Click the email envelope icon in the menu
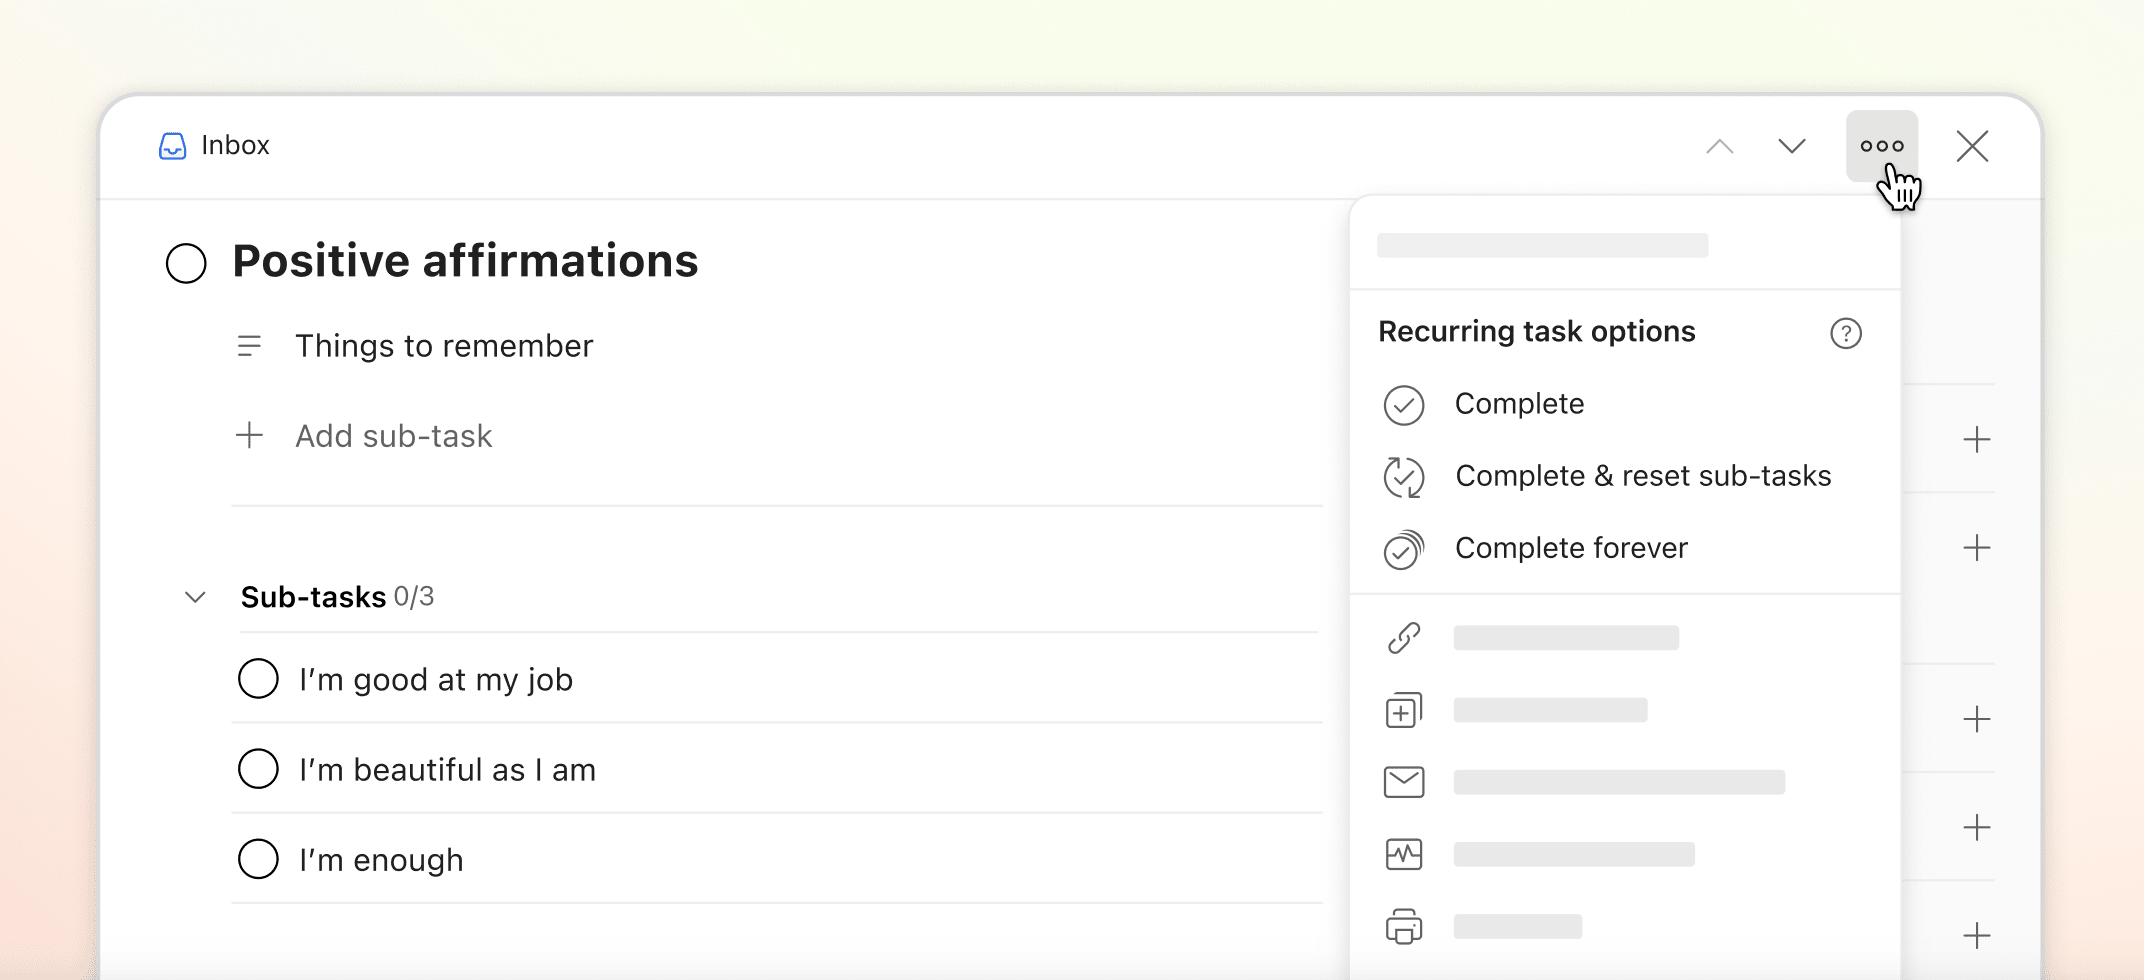 tap(1404, 781)
